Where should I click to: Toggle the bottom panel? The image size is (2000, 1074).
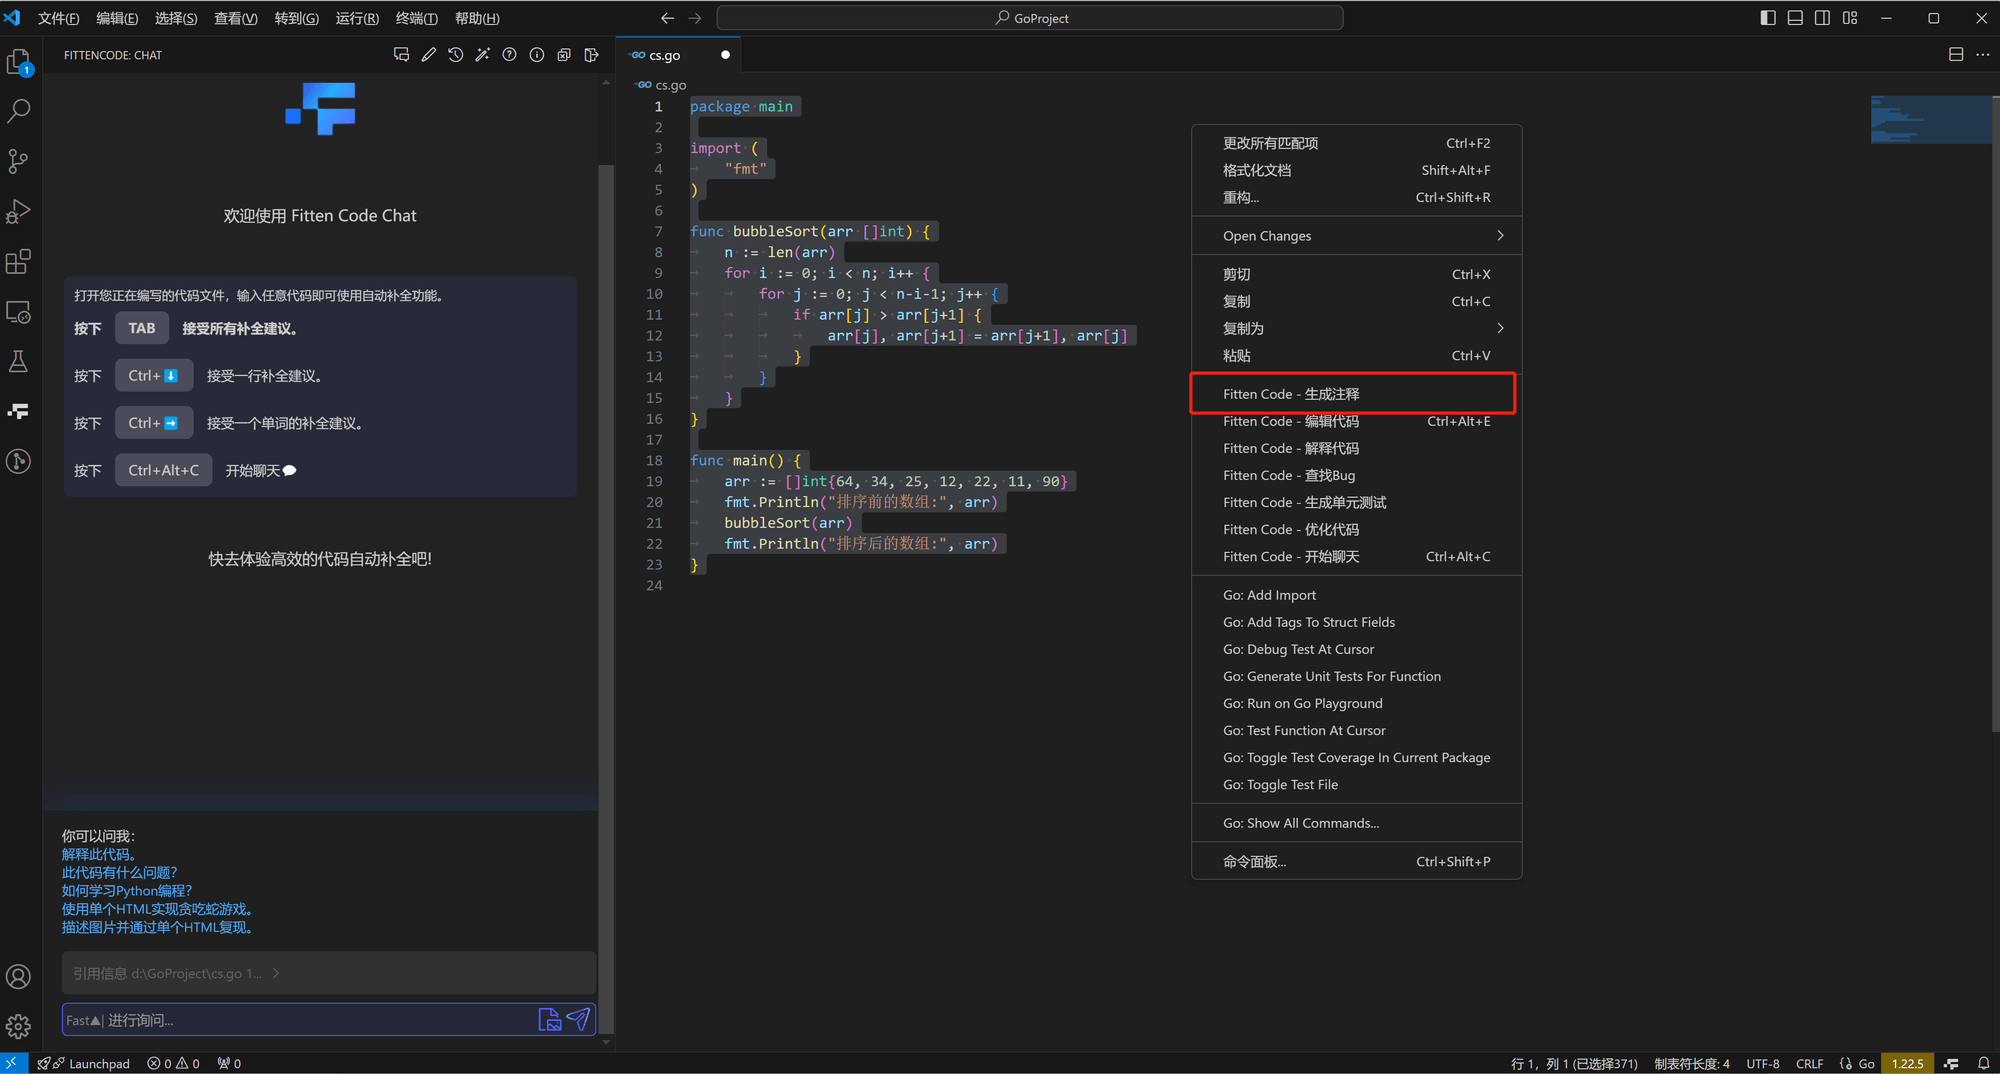[x=1795, y=18]
